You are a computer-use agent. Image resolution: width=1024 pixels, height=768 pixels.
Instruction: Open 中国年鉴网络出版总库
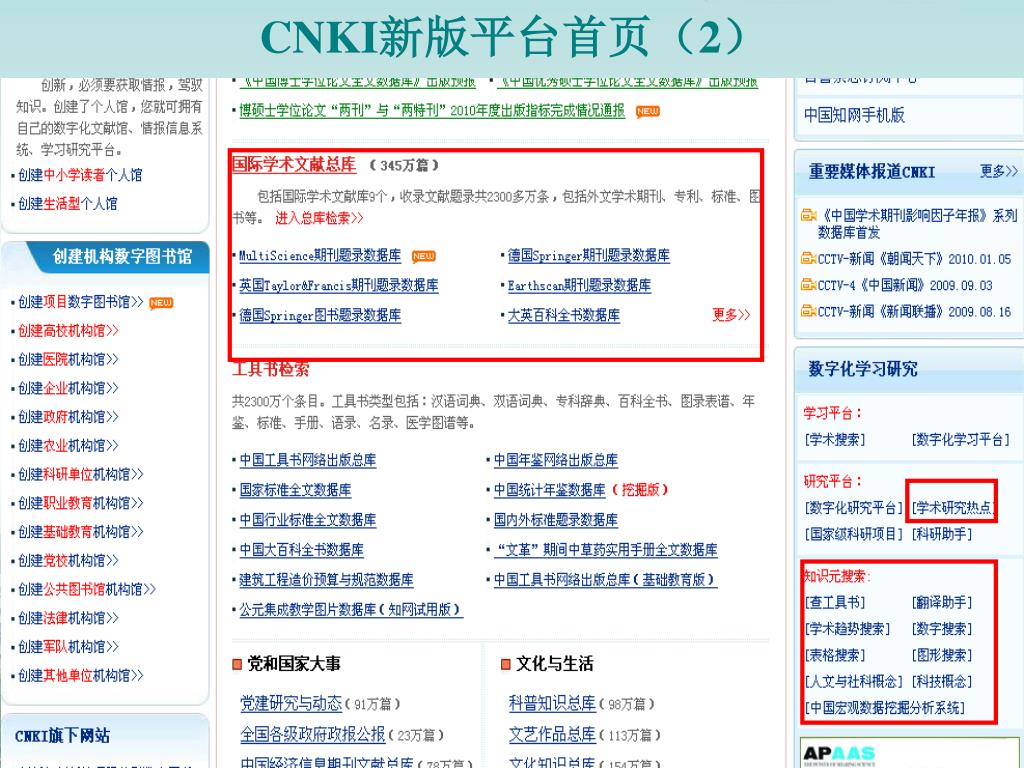556,460
